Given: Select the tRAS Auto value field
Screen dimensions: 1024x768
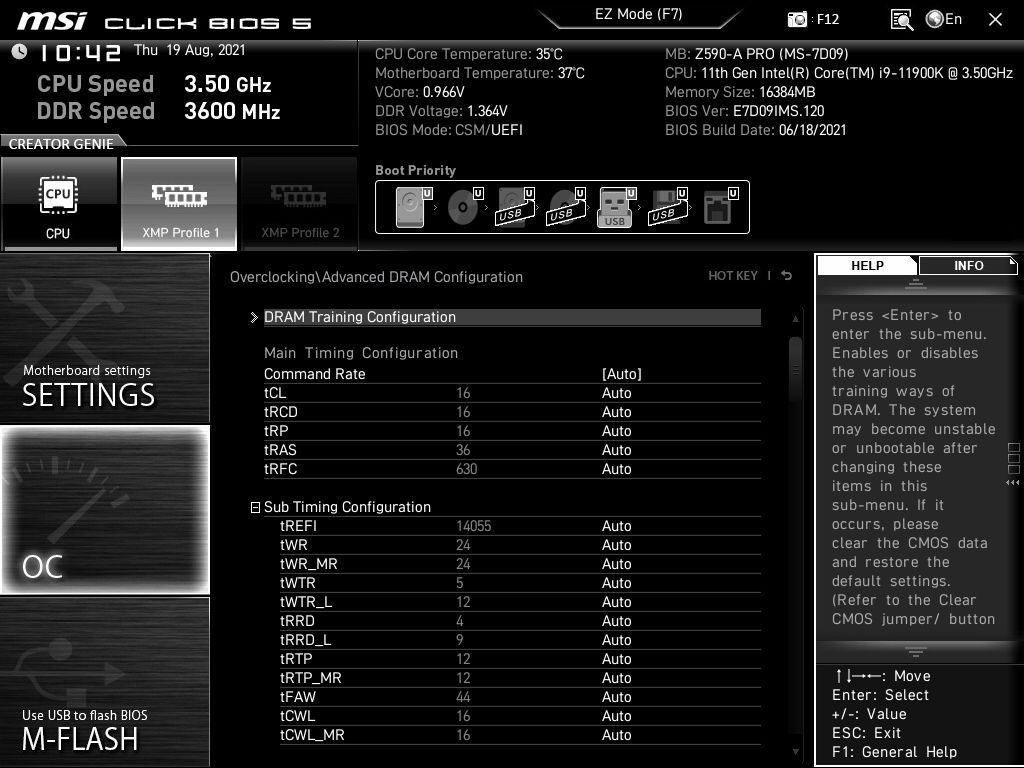Looking at the screenshot, I should 616,450.
